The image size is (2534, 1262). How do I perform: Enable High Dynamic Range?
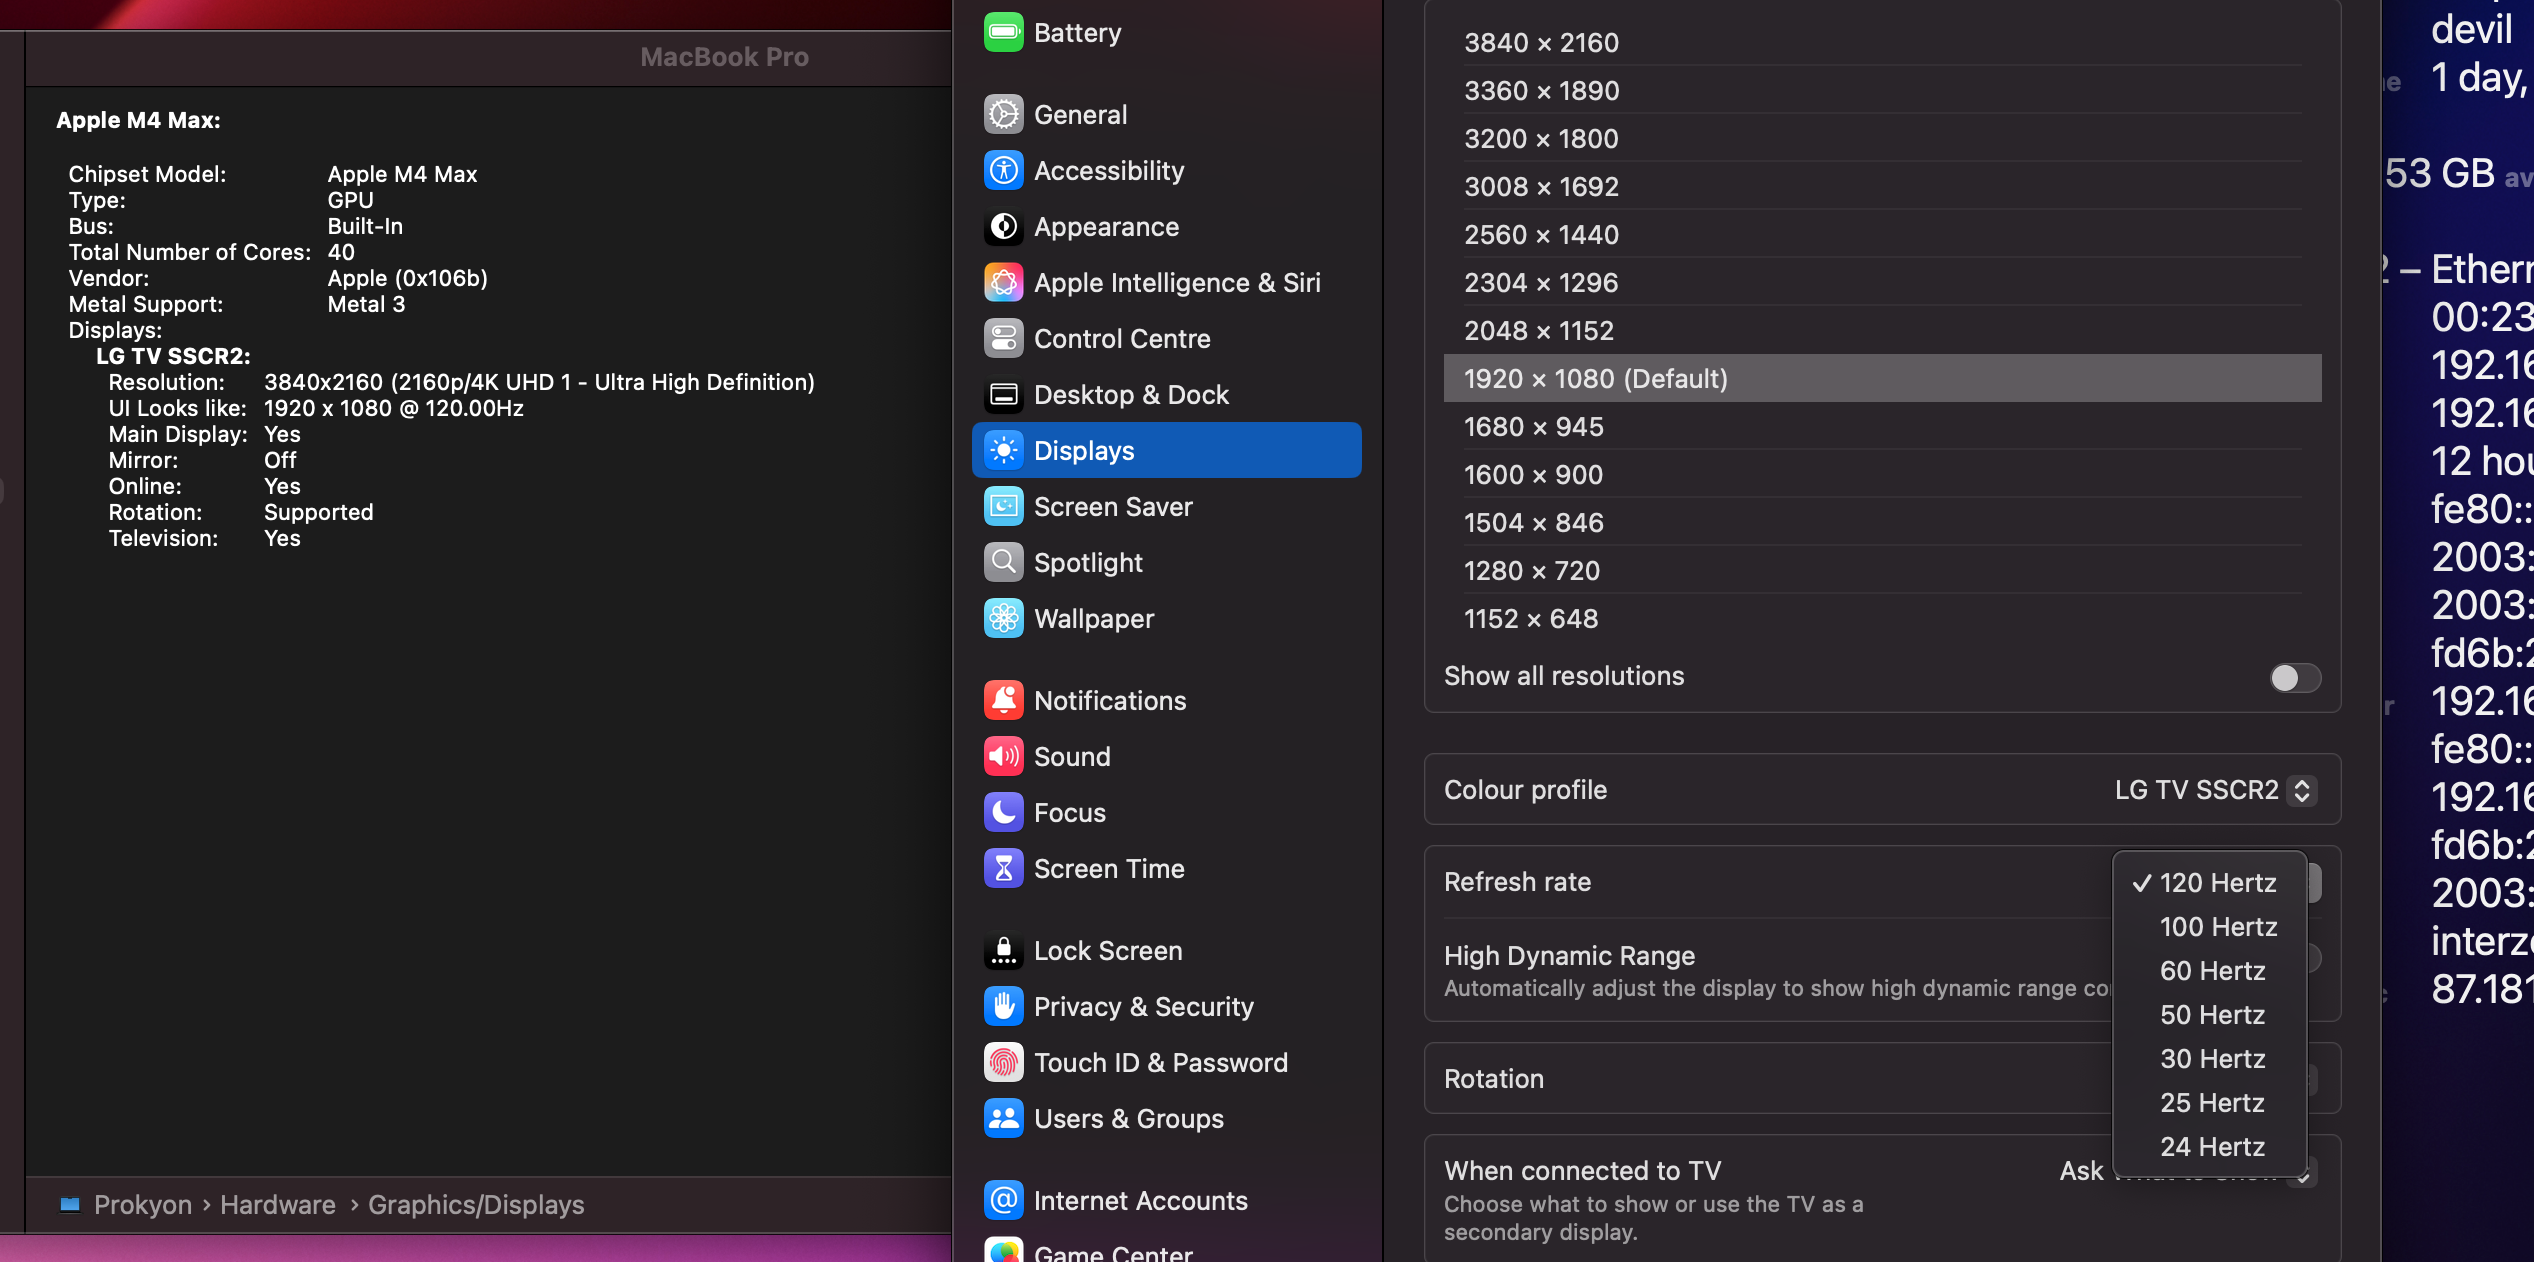2310,958
